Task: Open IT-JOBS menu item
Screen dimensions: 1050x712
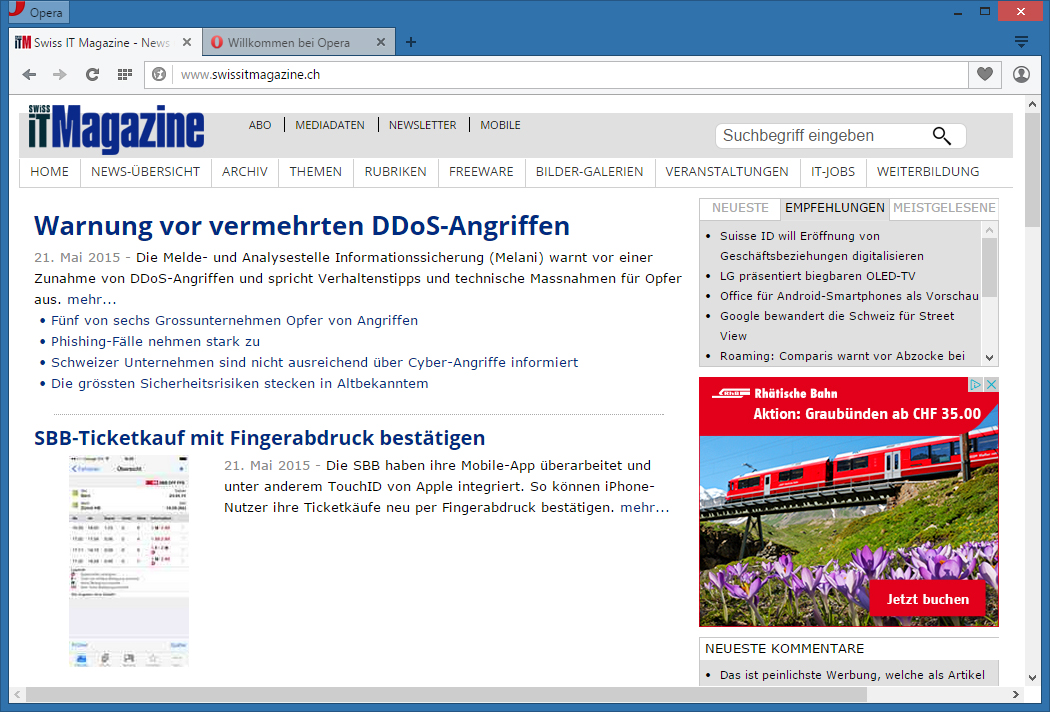Action: tap(832, 172)
